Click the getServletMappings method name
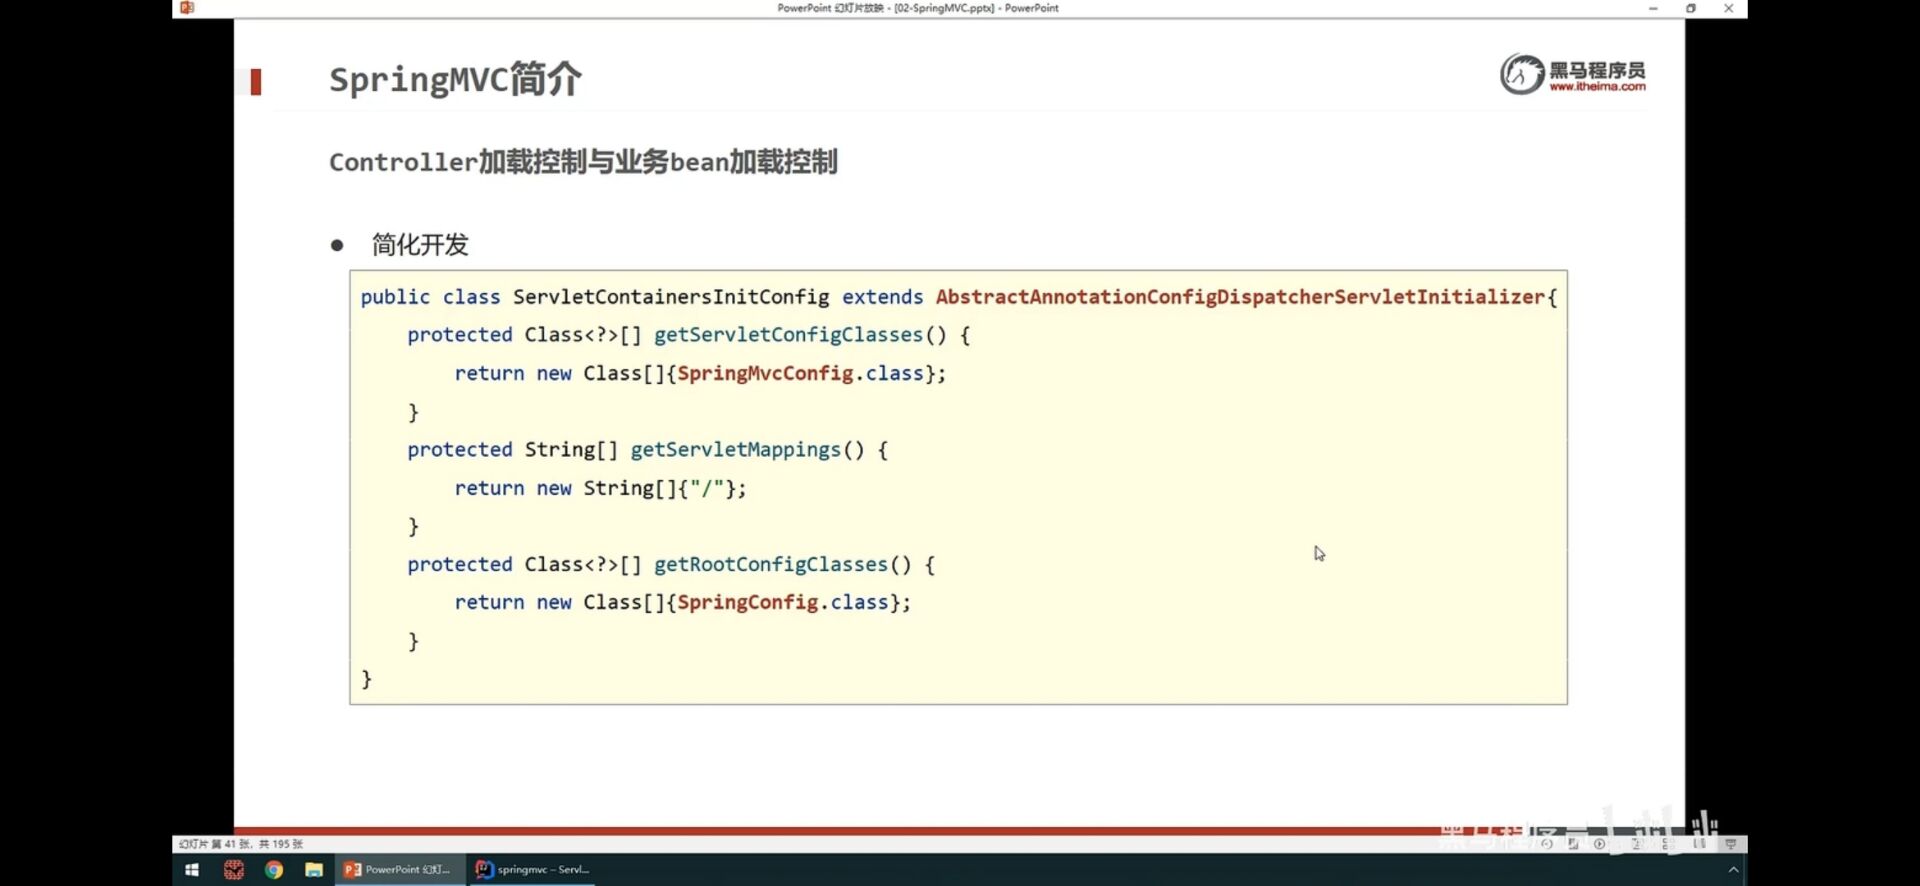The width and height of the screenshot is (1920, 886). click(x=735, y=450)
